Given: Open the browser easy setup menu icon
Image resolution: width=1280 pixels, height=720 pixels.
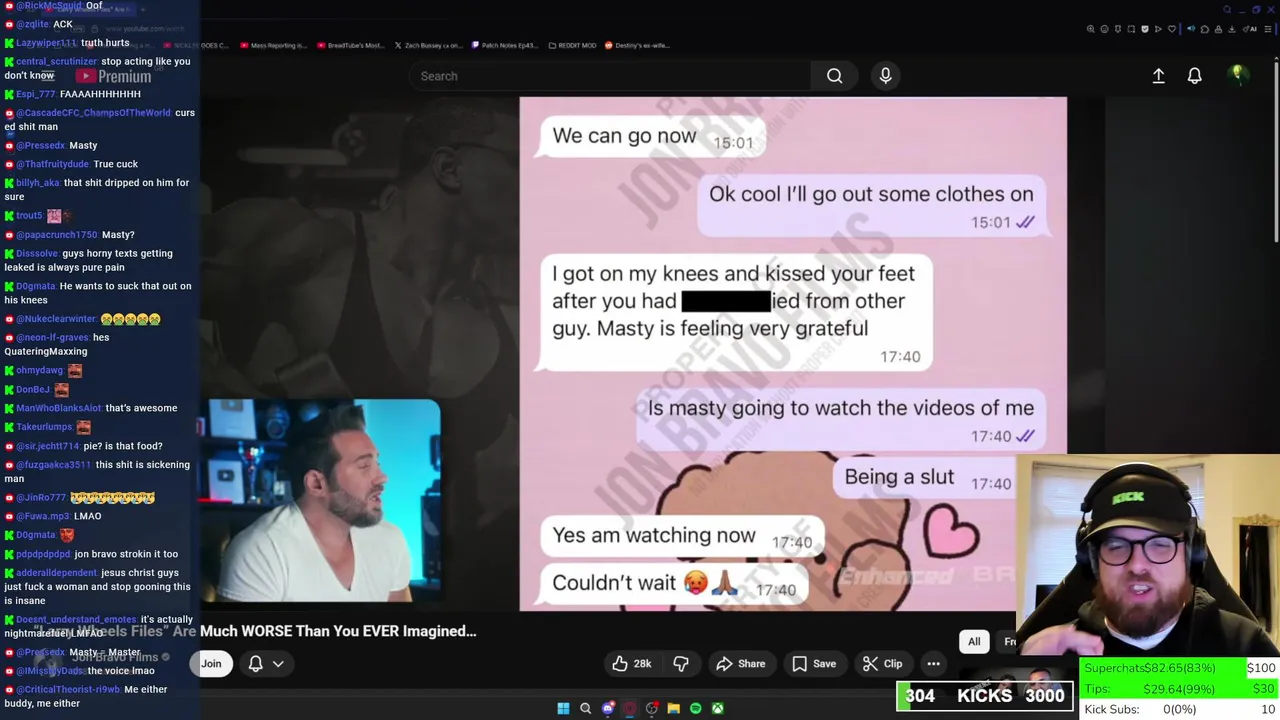Looking at the screenshot, I should 1268,29.
